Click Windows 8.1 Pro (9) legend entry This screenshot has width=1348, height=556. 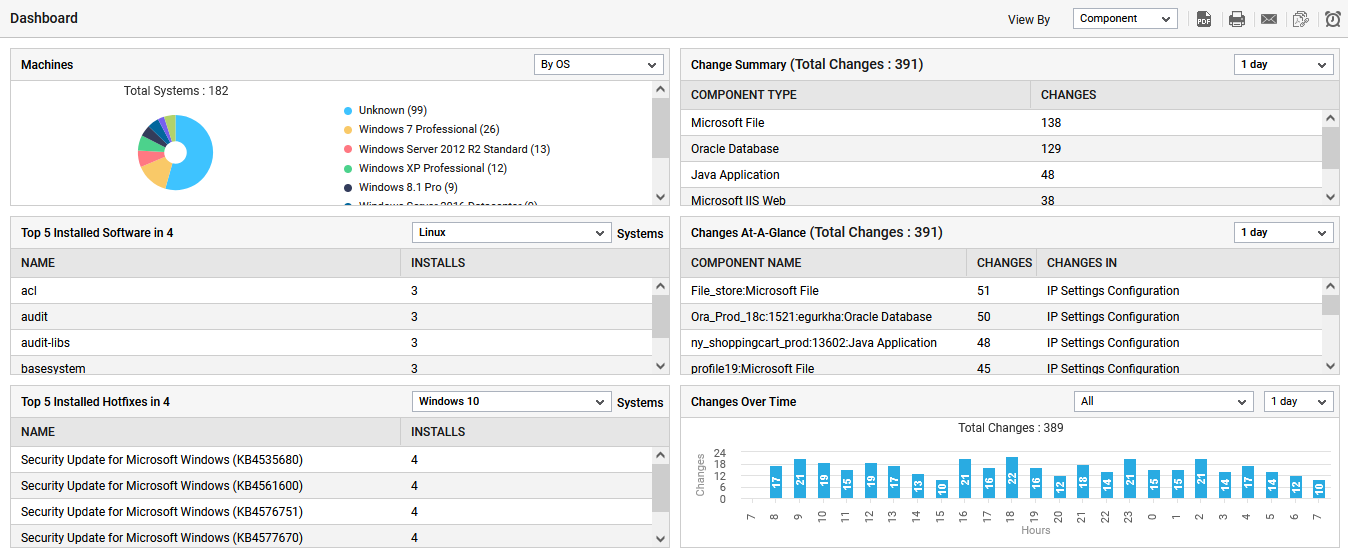(x=401, y=187)
